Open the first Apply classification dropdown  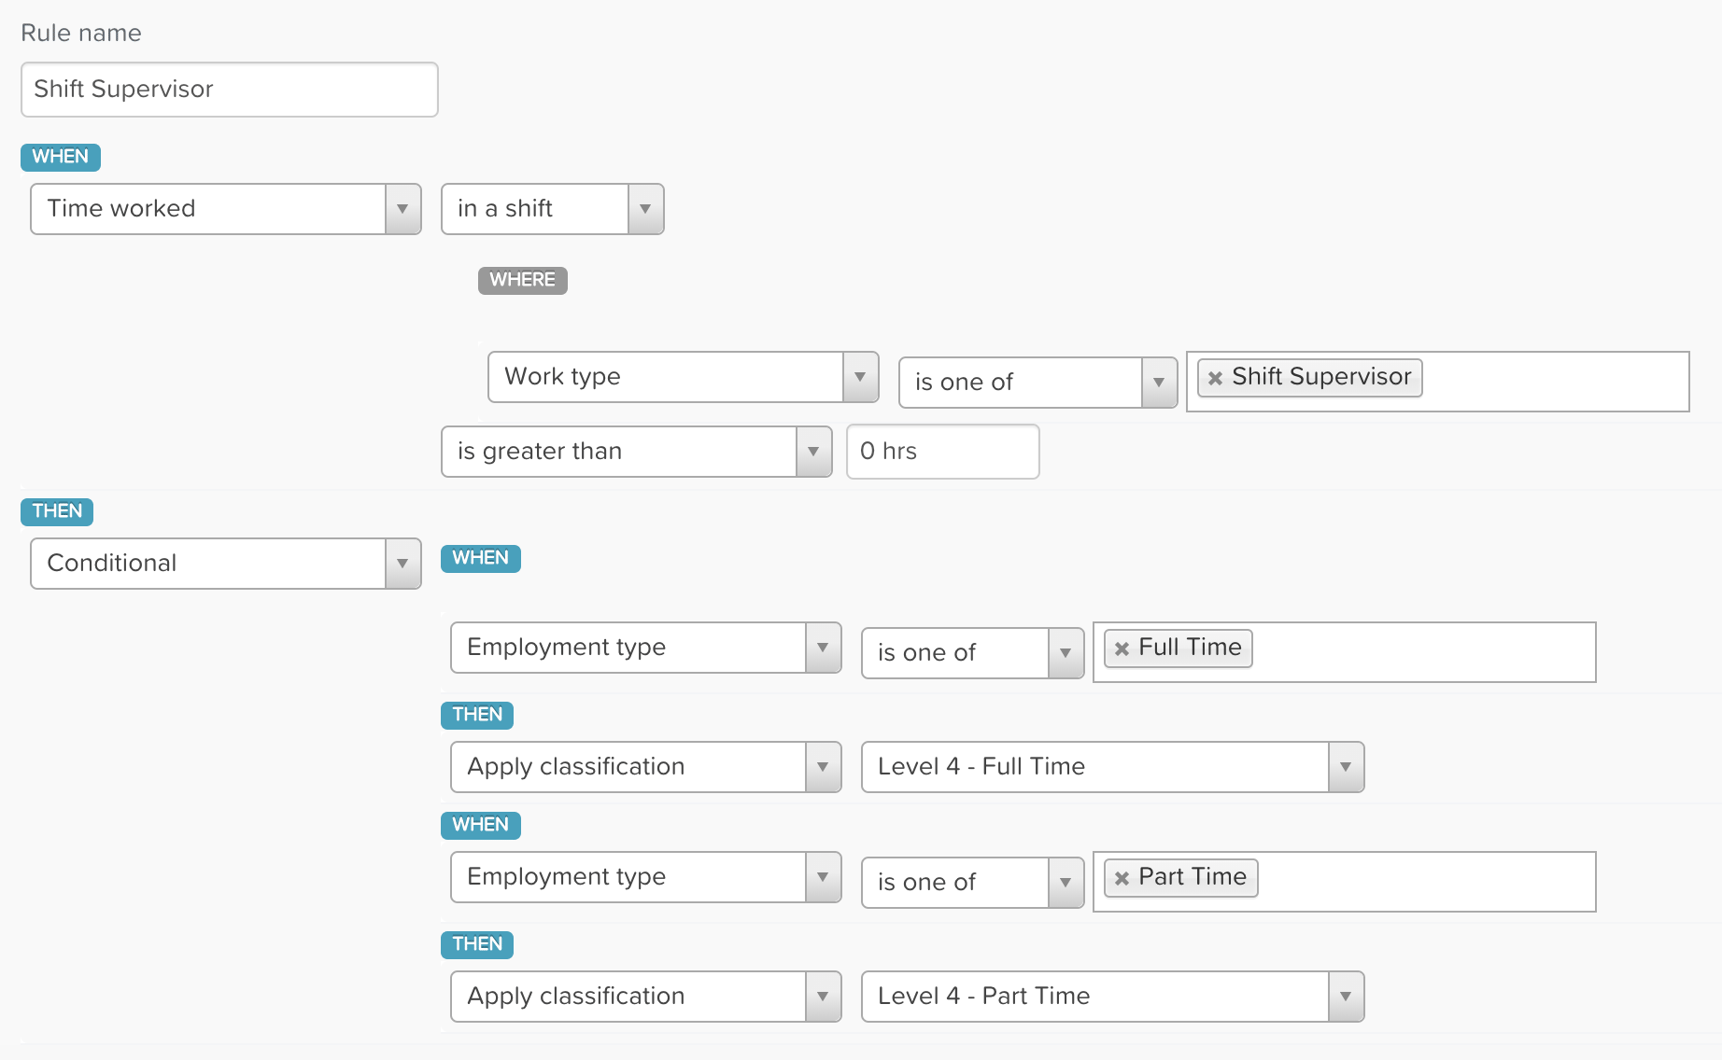tap(822, 767)
